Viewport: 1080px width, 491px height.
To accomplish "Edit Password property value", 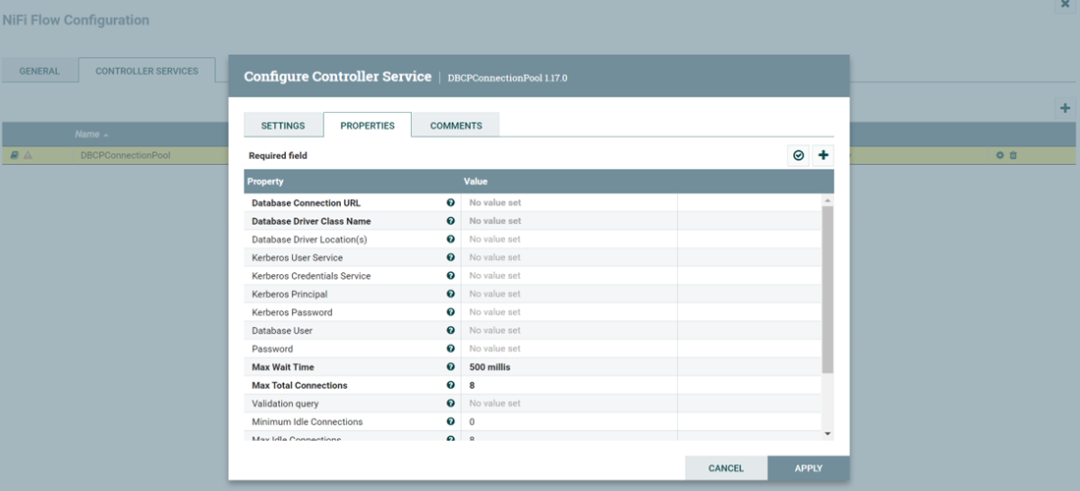I will (570, 348).
